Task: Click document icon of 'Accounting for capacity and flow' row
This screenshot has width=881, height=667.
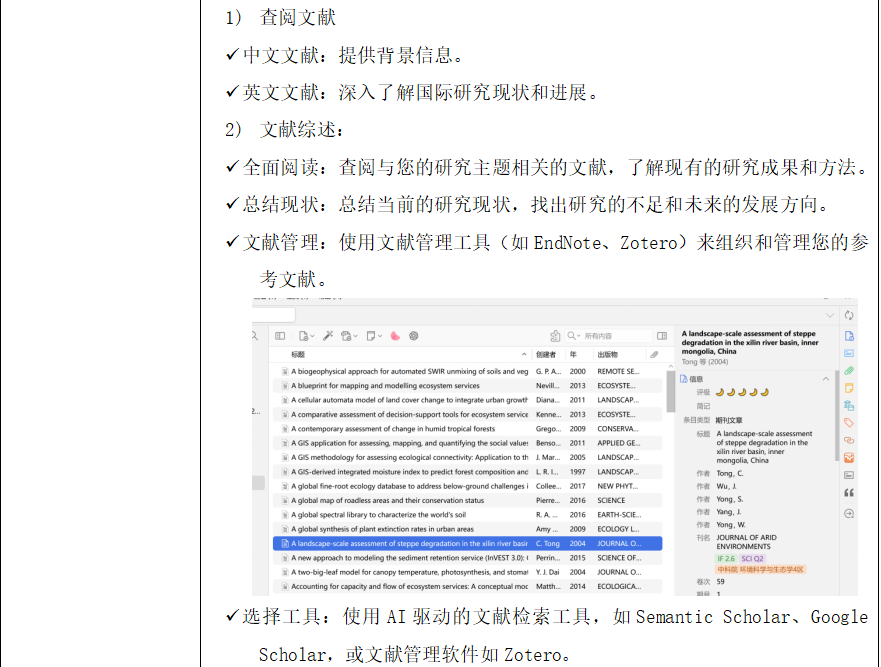Action: click(285, 586)
